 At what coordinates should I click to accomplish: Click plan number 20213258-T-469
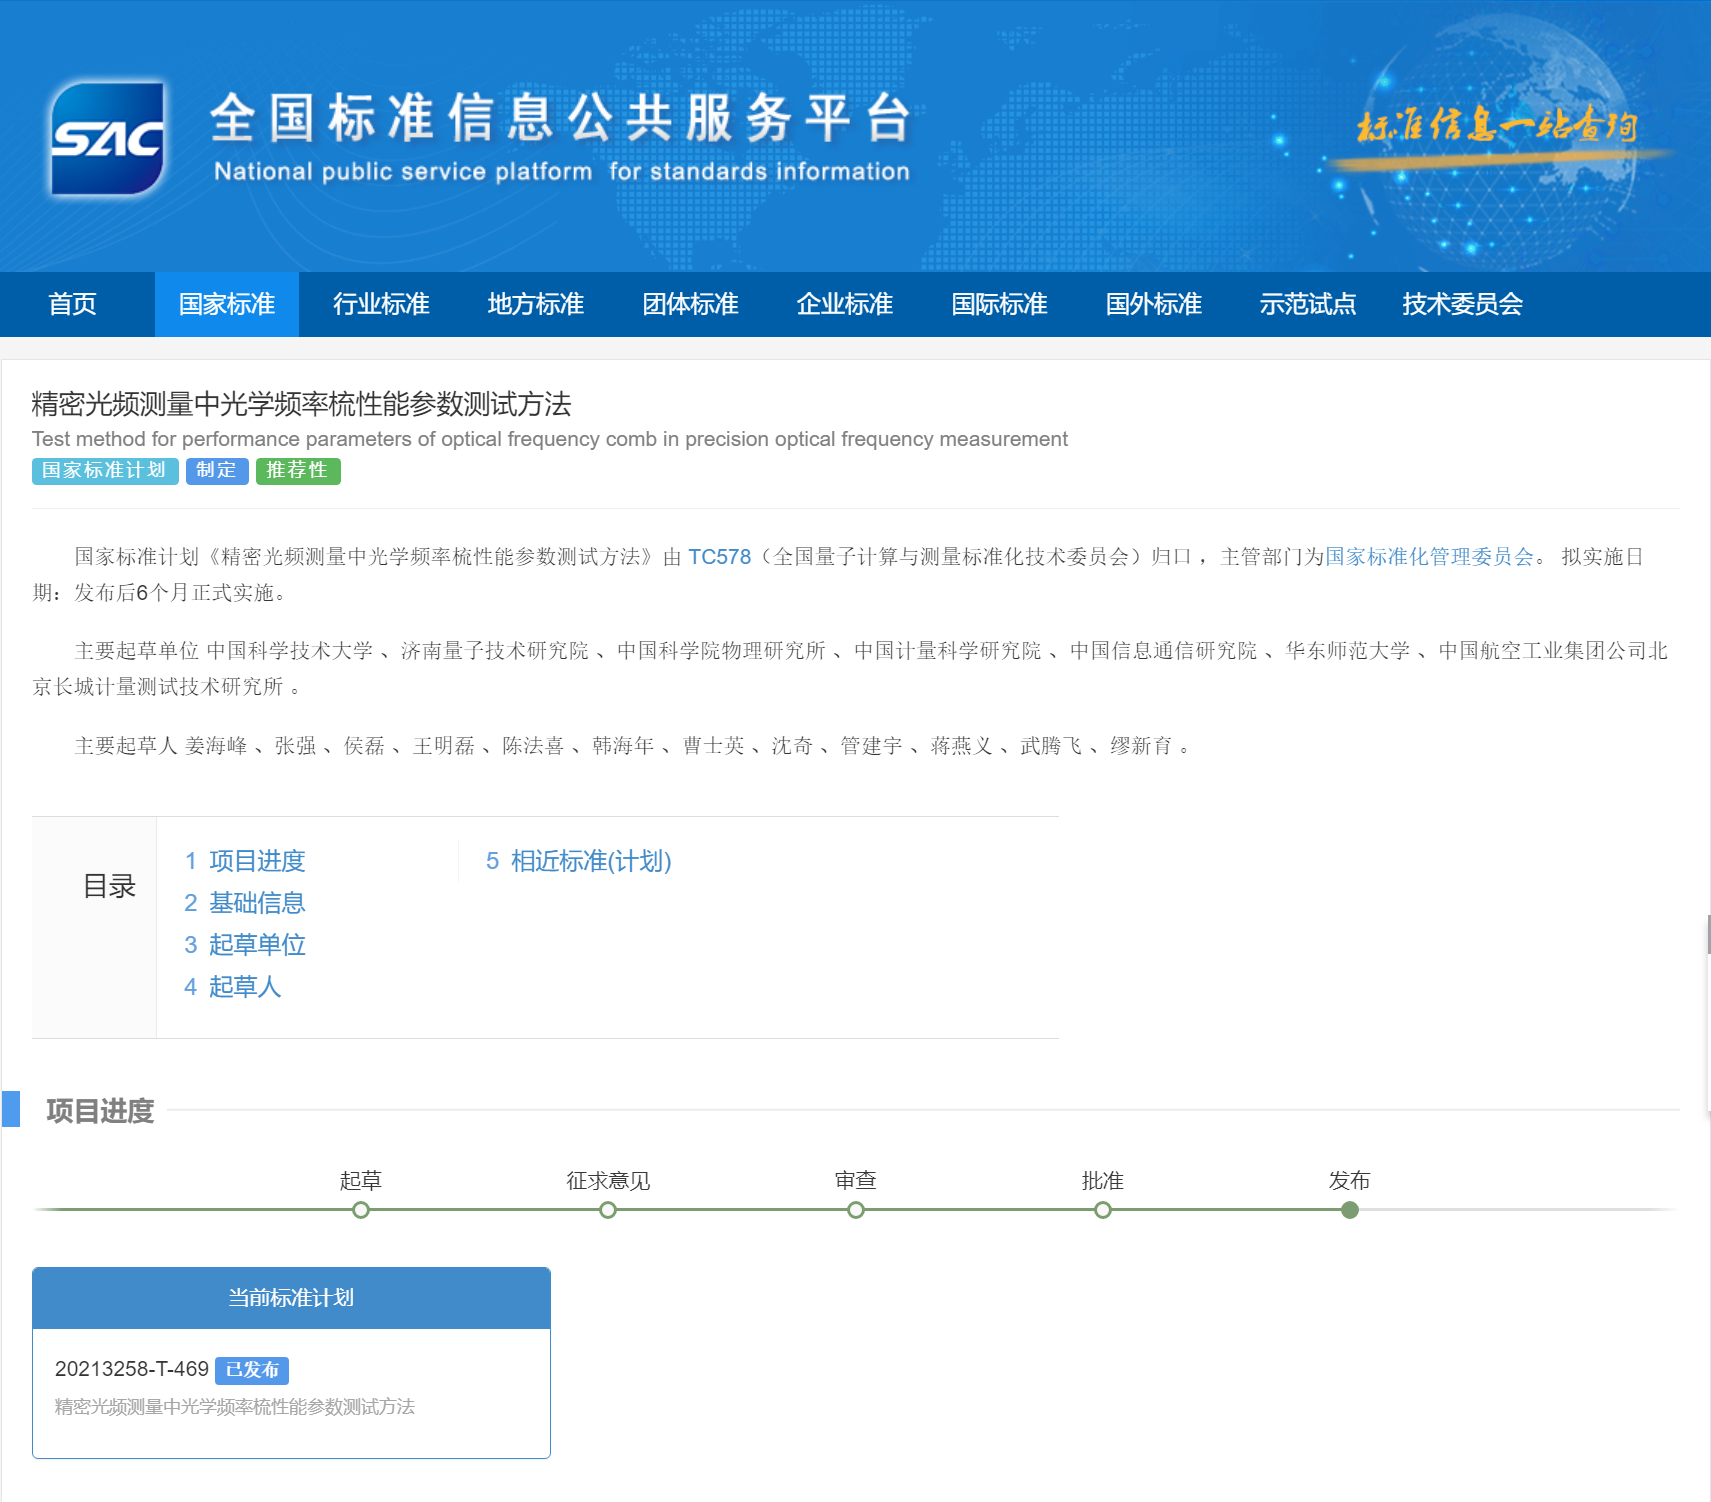[x=132, y=1369]
